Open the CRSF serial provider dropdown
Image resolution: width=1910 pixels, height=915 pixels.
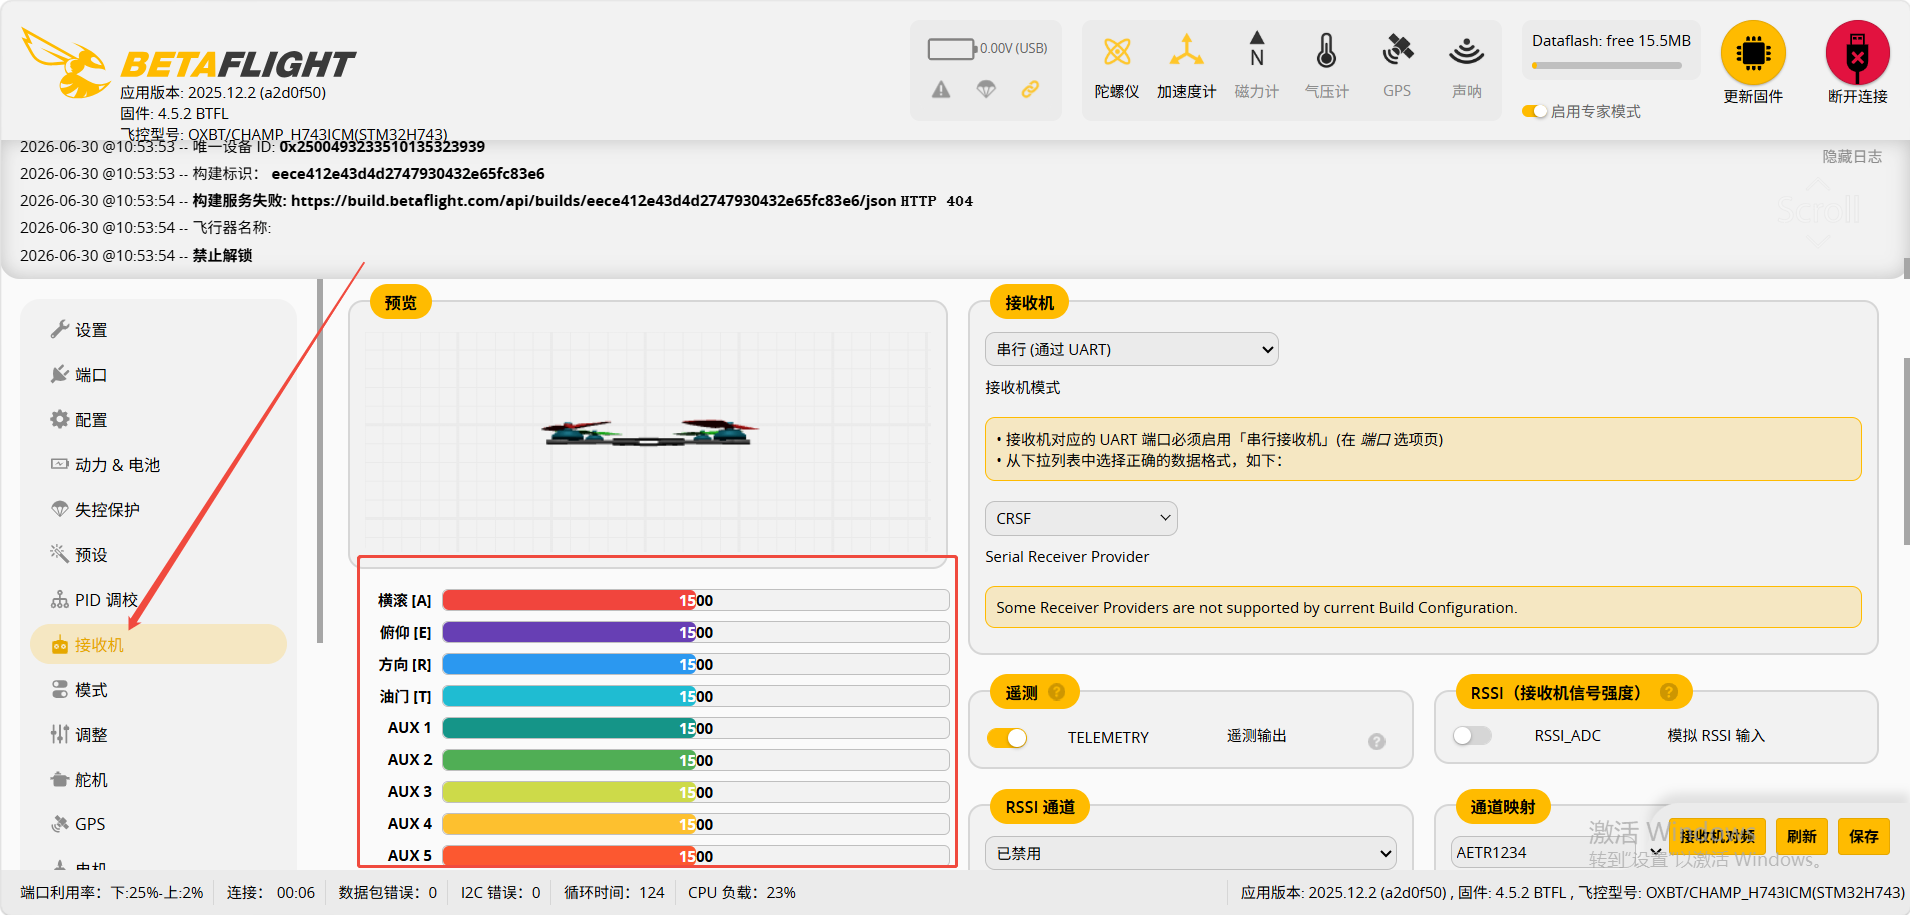1081,518
